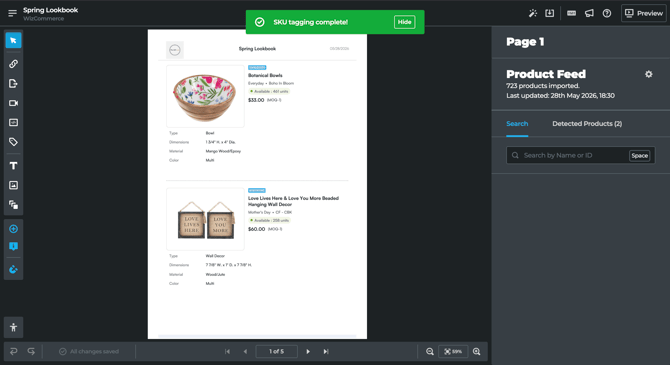Go to the previous page
670x365 pixels.
[245, 351]
